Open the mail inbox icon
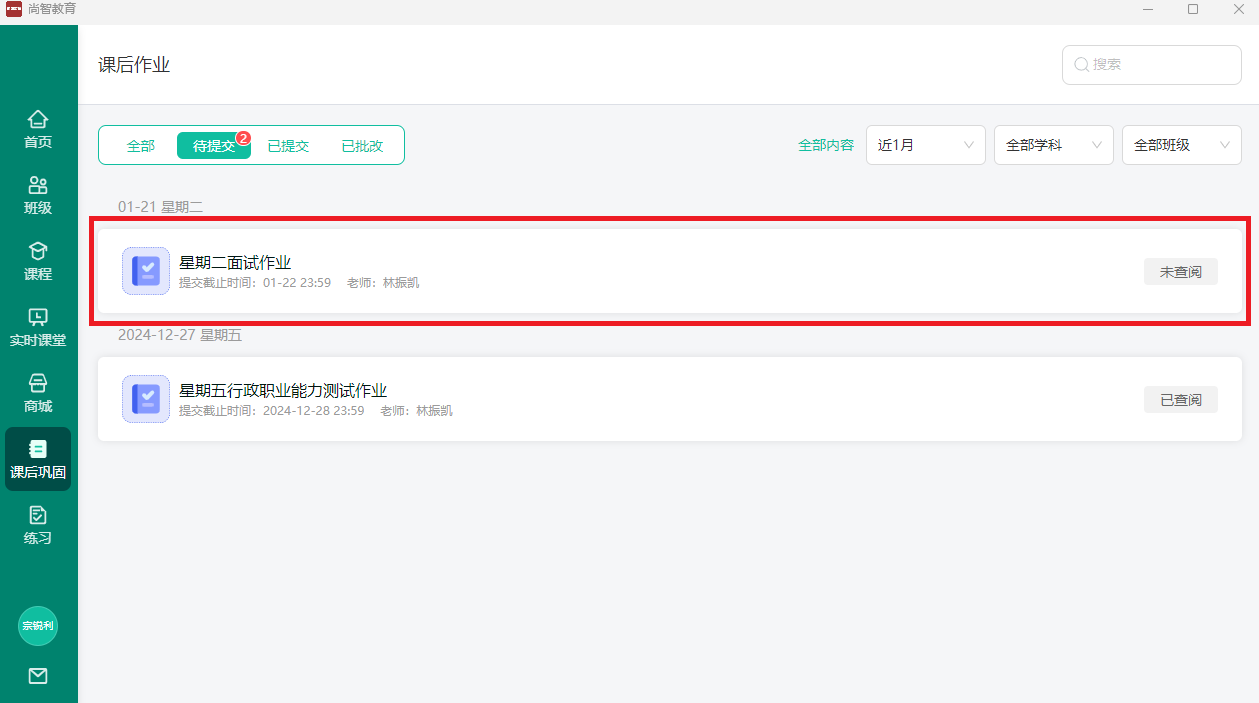 click(38, 676)
